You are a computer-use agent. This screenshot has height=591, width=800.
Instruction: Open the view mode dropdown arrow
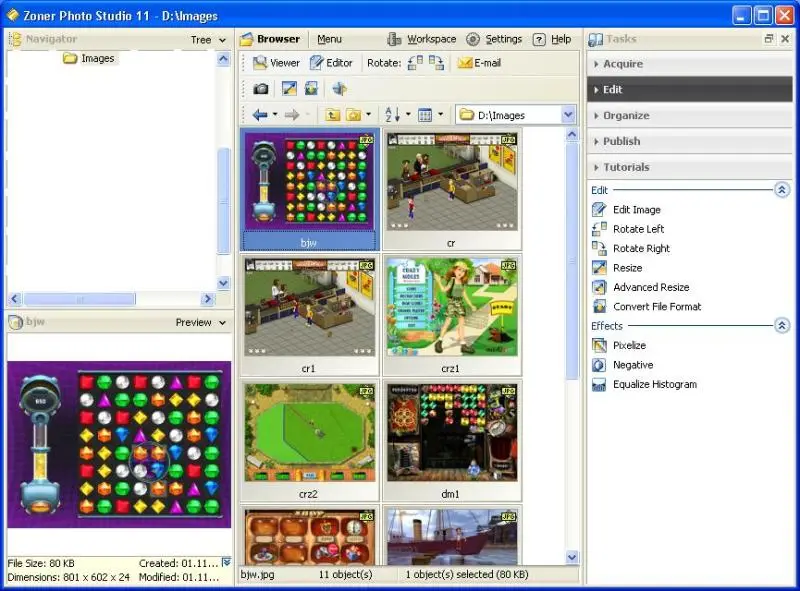click(440, 115)
